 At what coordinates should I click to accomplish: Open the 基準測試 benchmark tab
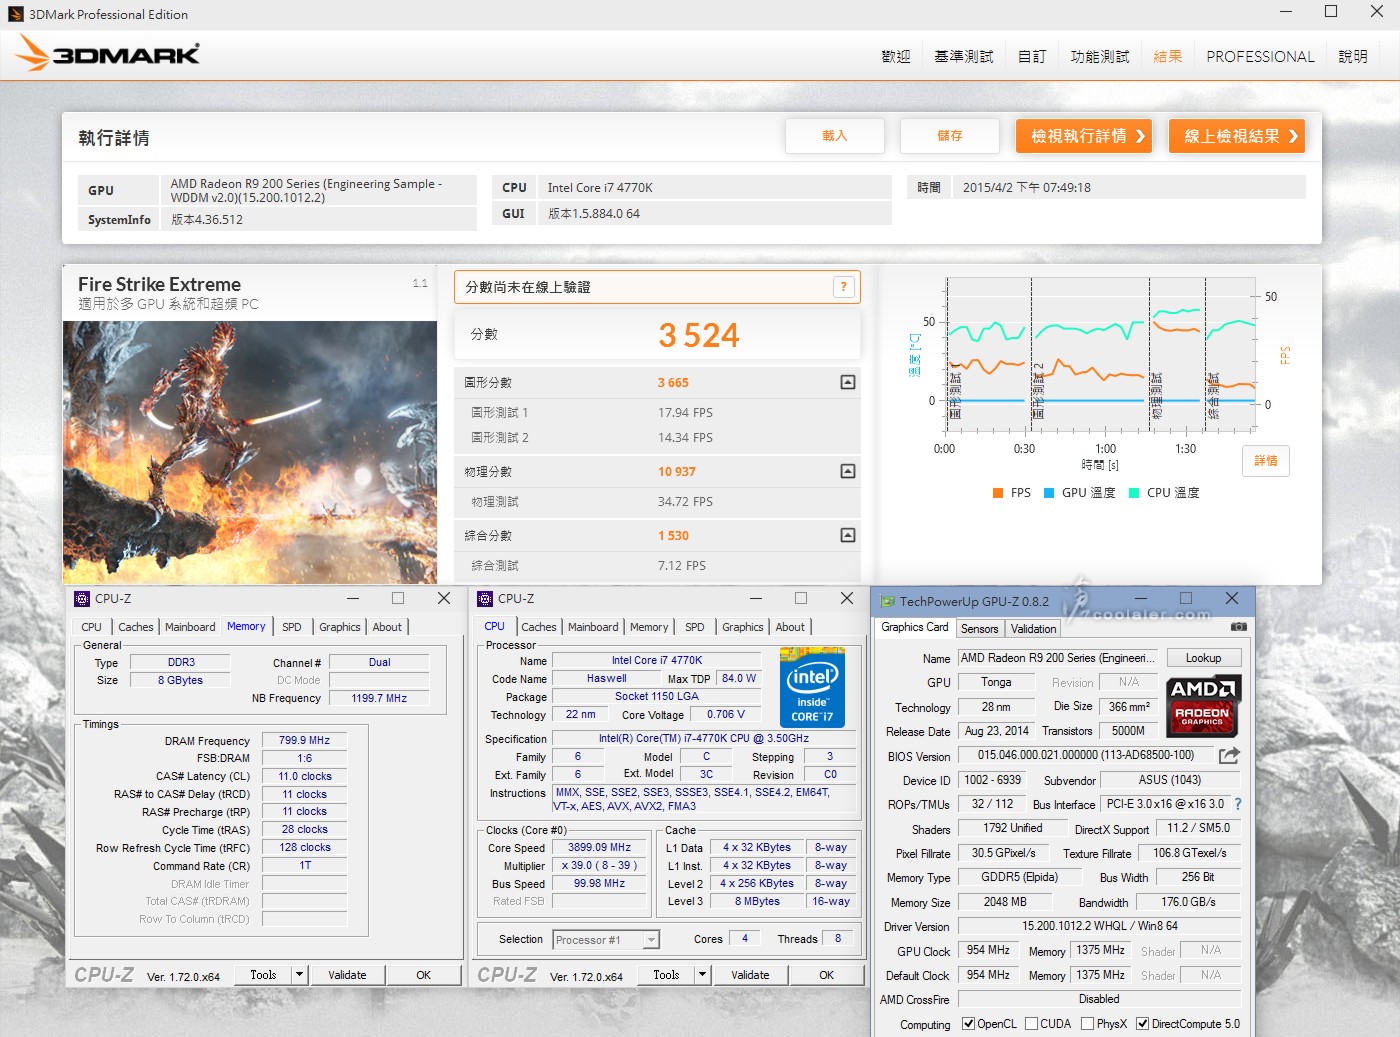(964, 57)
